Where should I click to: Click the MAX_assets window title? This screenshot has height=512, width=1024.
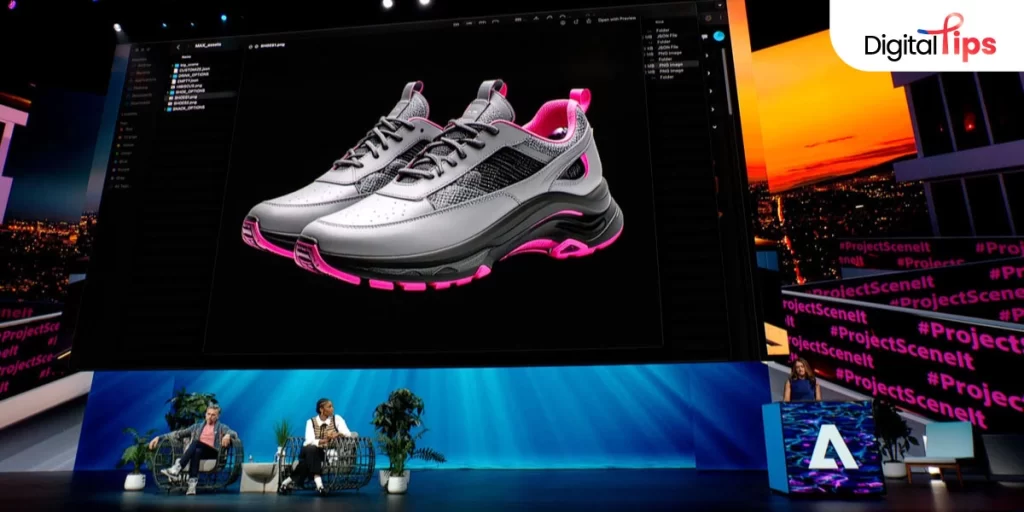[208, 45]
